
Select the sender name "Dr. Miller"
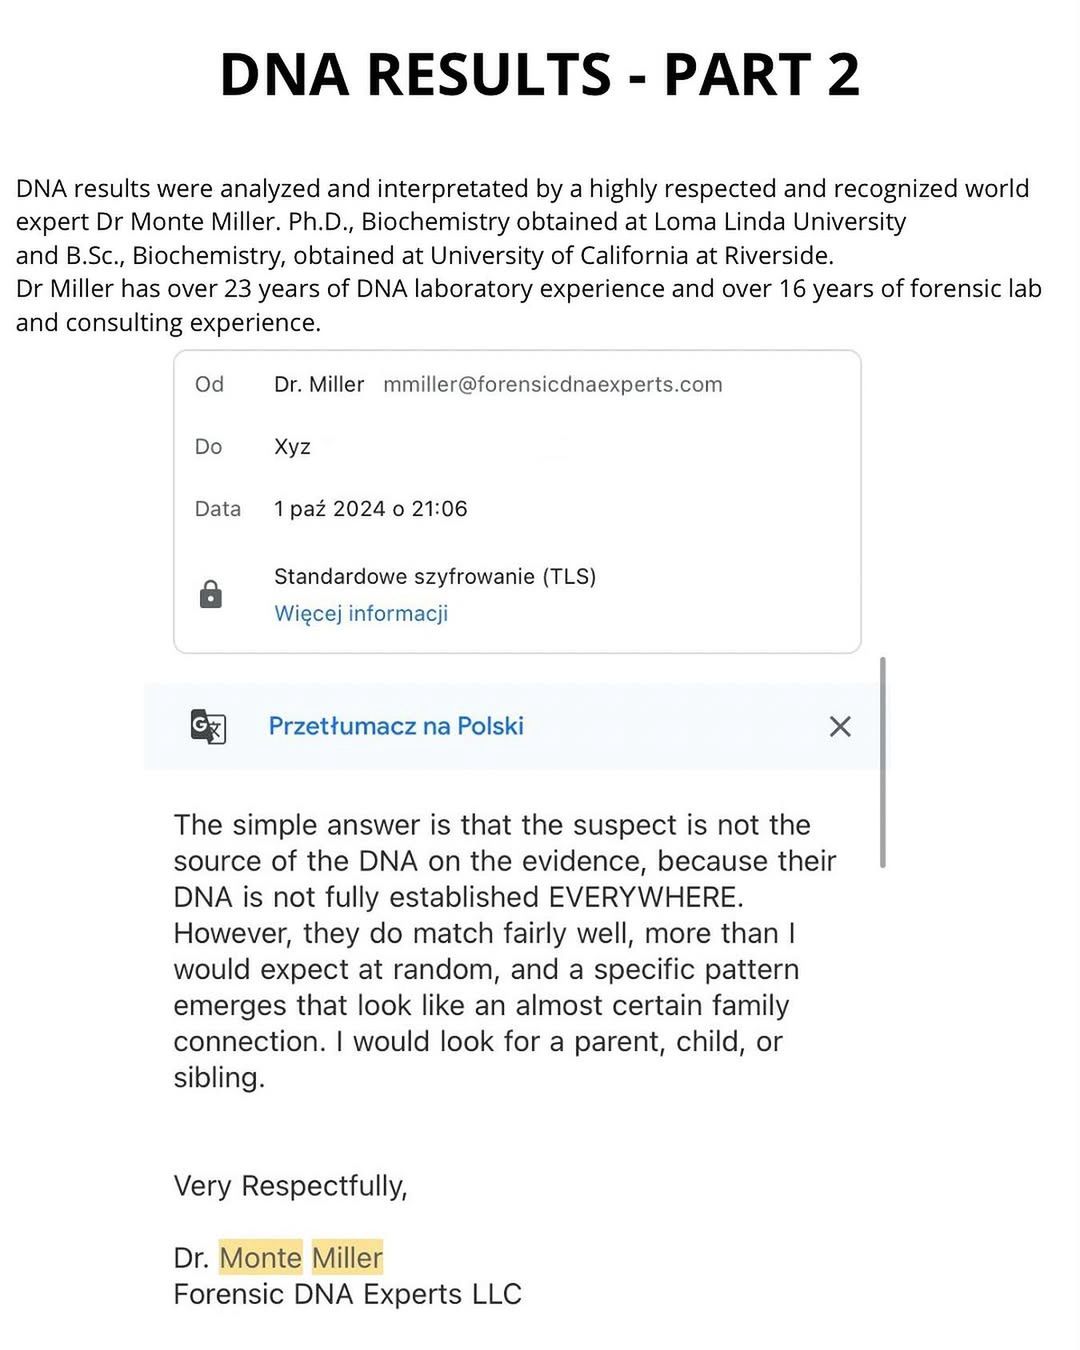point(319,384)
